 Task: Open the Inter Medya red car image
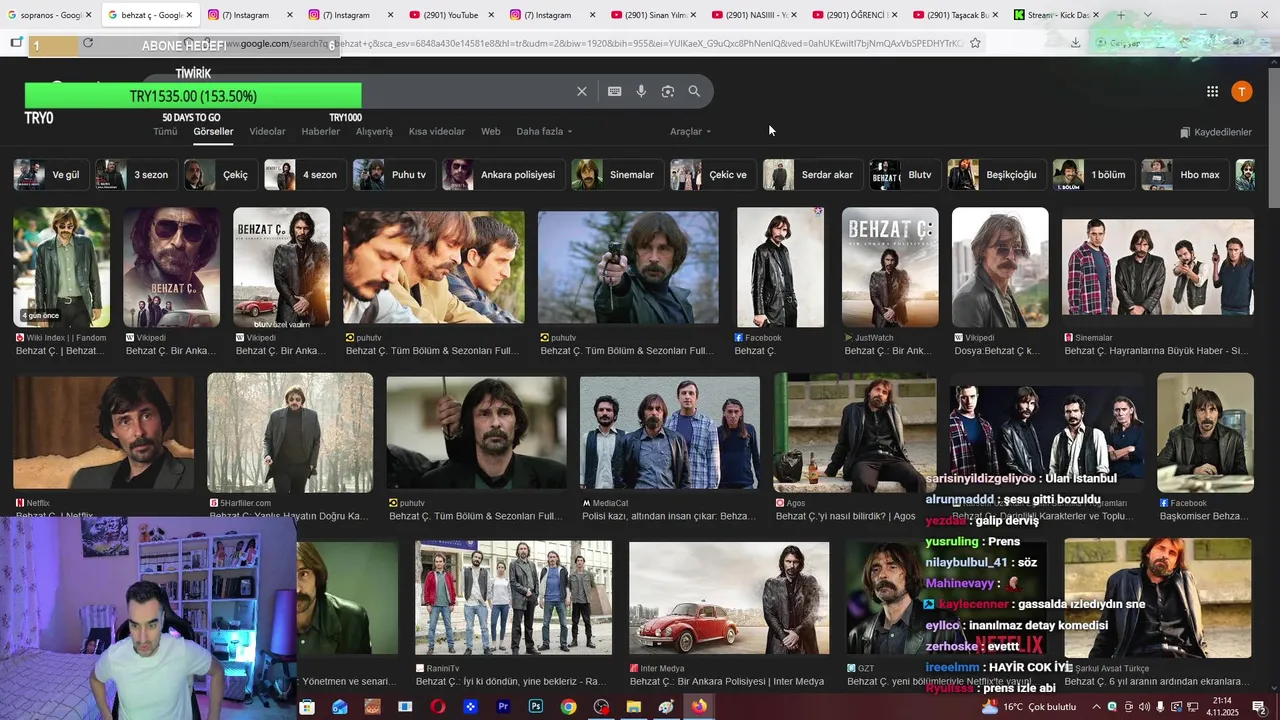click(729, 598)
